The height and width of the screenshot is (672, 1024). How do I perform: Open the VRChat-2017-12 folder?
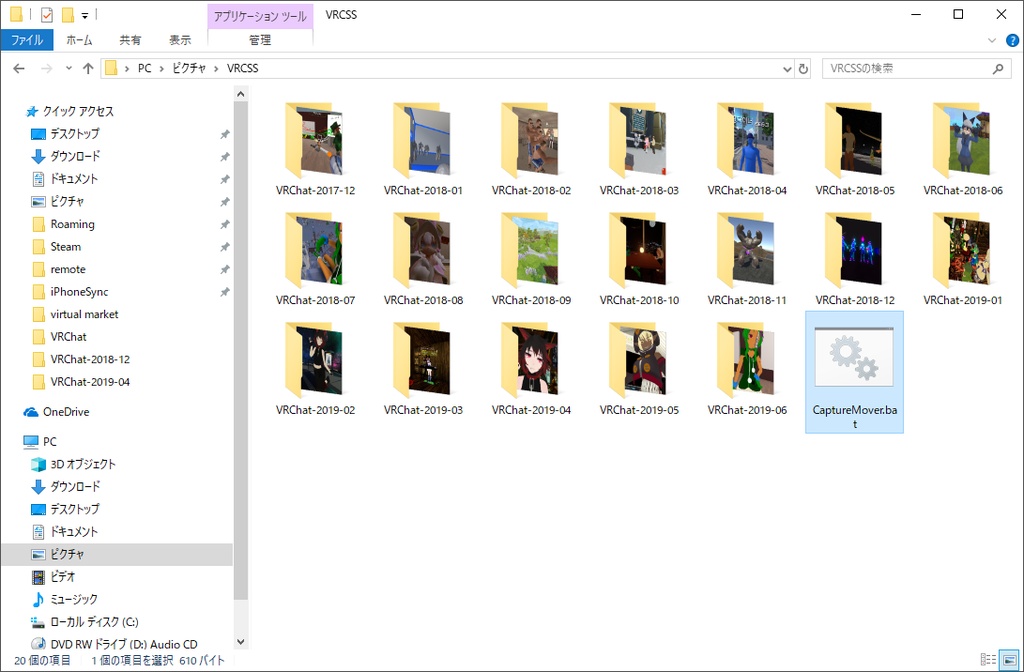[x=315, y=149]
